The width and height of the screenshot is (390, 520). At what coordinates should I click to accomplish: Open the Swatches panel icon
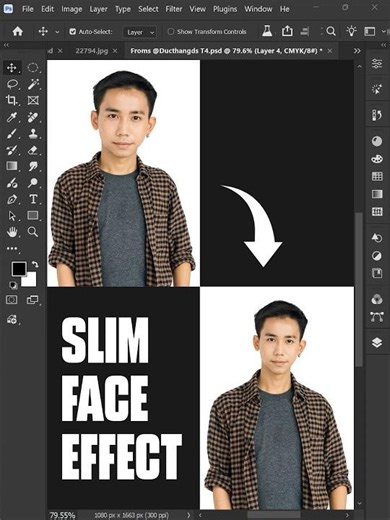tap(377, 176)
